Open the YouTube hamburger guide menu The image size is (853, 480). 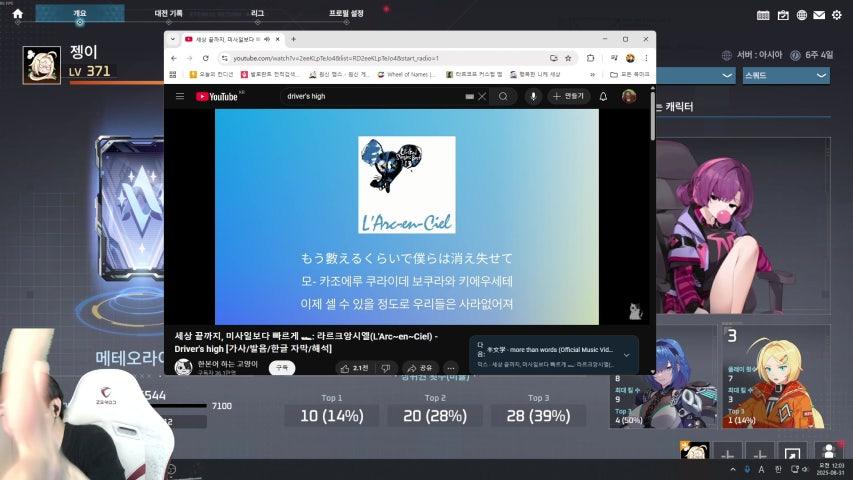click(x=180, y=96)
